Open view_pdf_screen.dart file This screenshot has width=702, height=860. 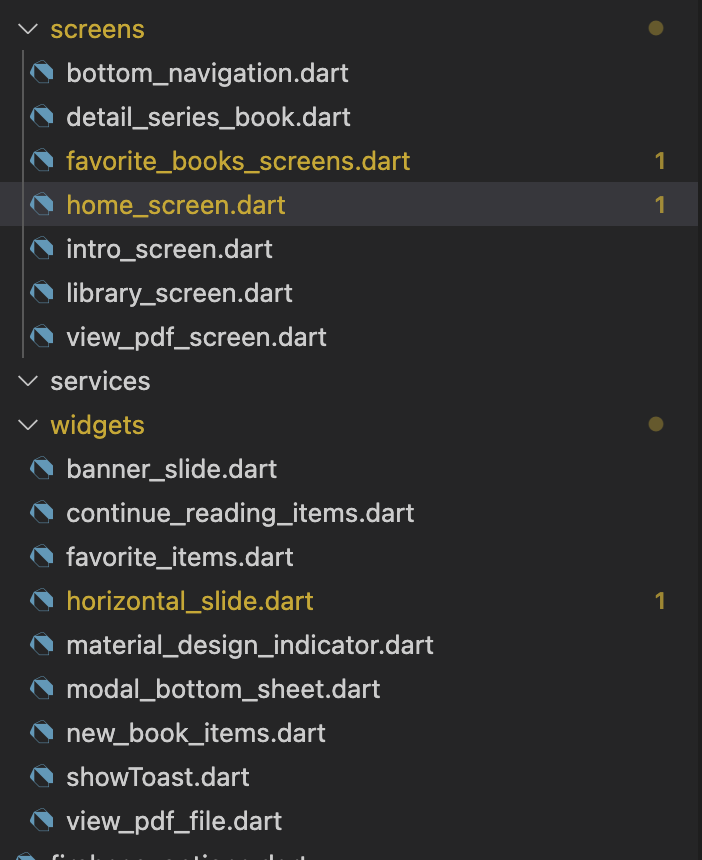196,337
